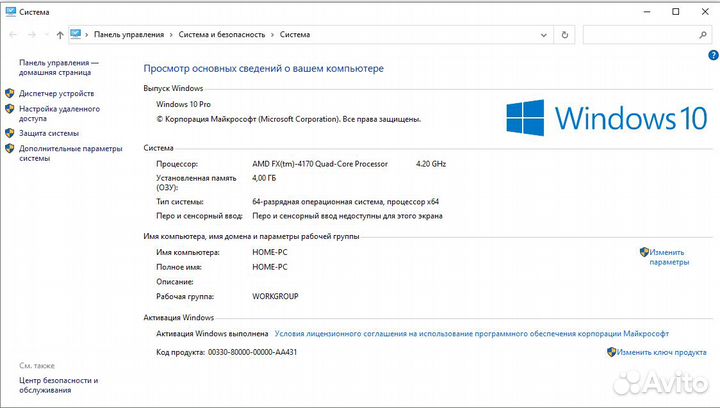The image size is (720, 408).
Task: Open 'Центр безопасности и обслуживания' link
Action: [x=58, y=385]
